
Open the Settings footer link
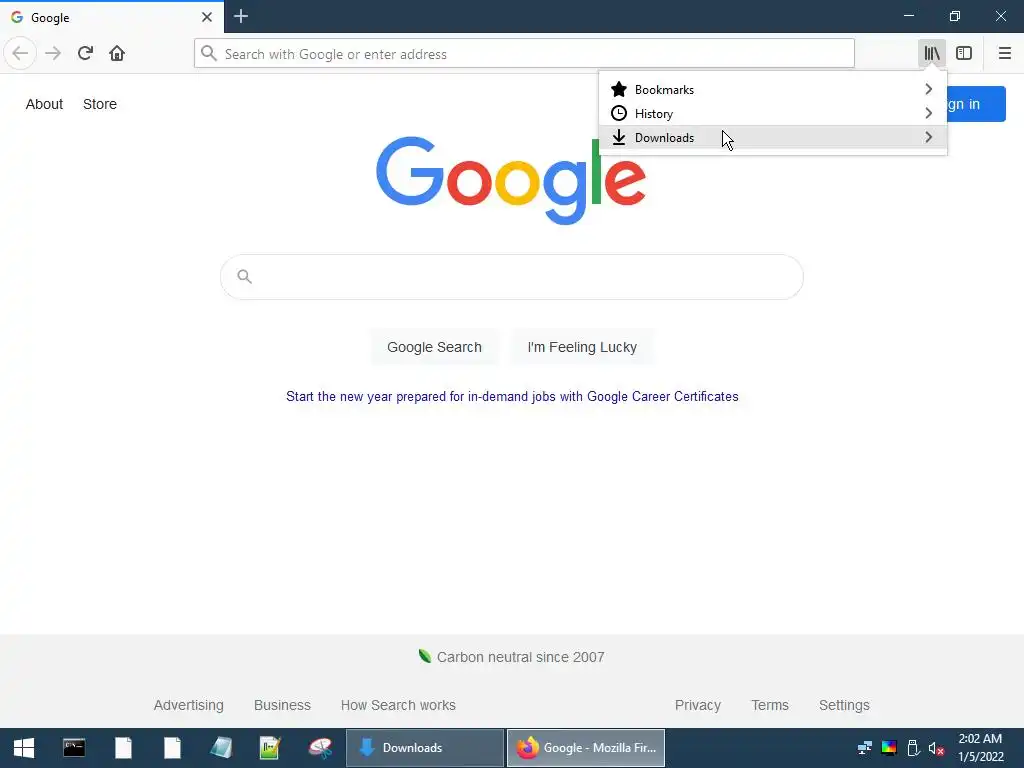tap(844, 705)
